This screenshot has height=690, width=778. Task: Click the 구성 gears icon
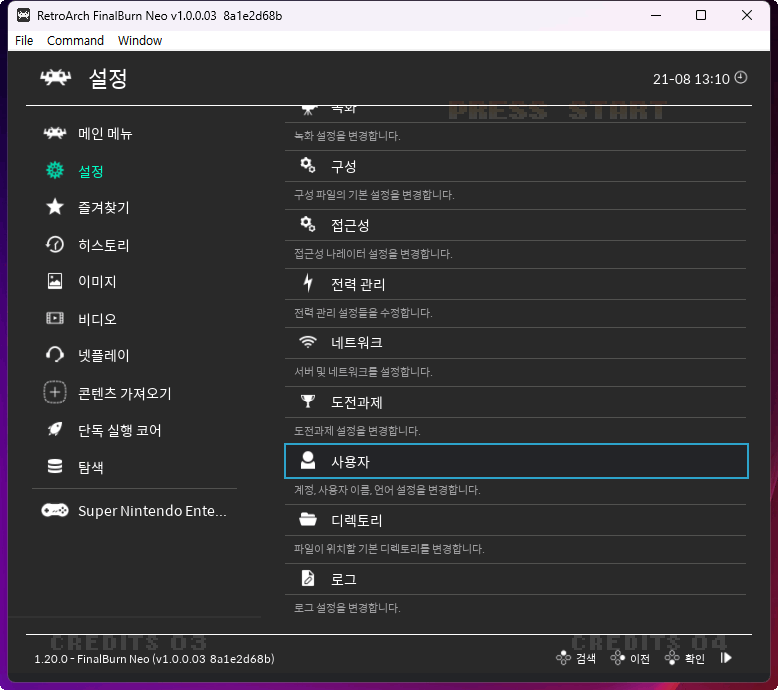(308, 165)
